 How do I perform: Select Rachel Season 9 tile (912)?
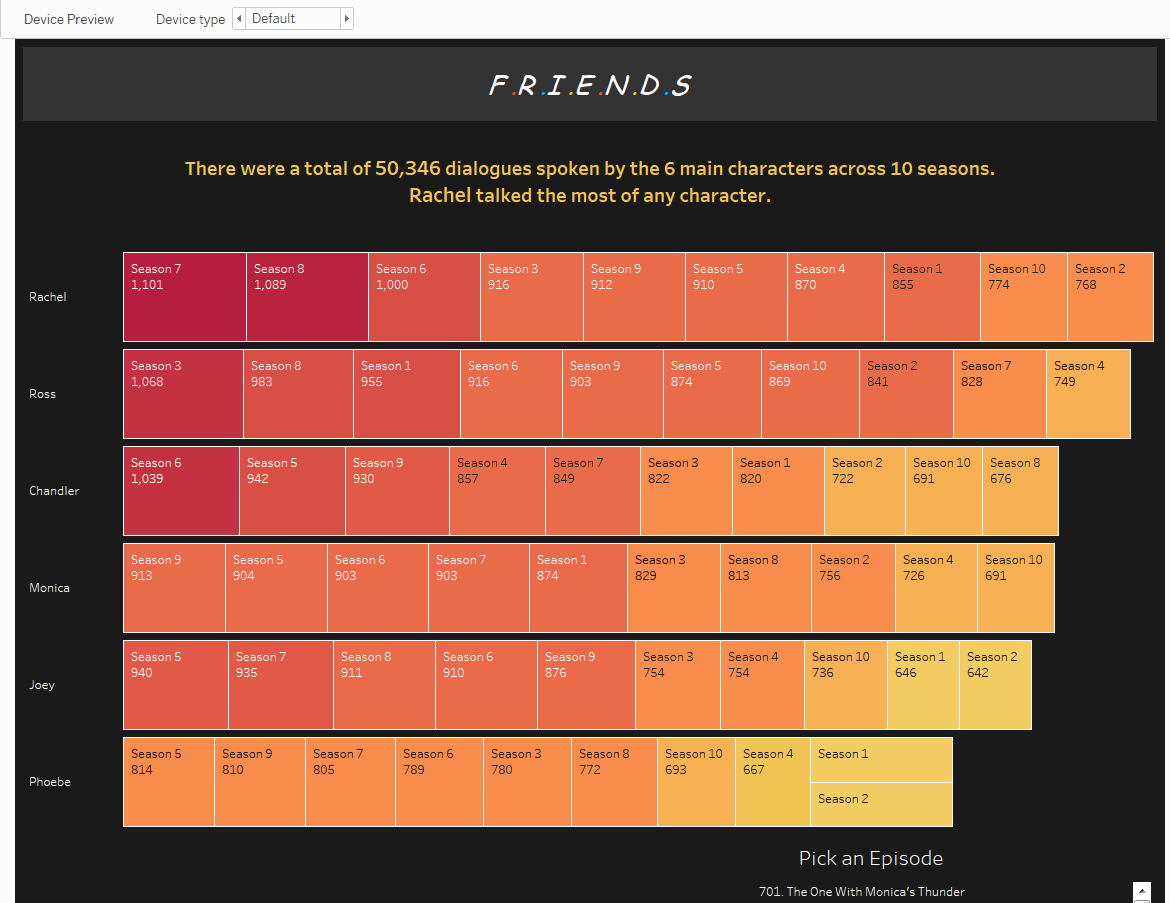634,297
